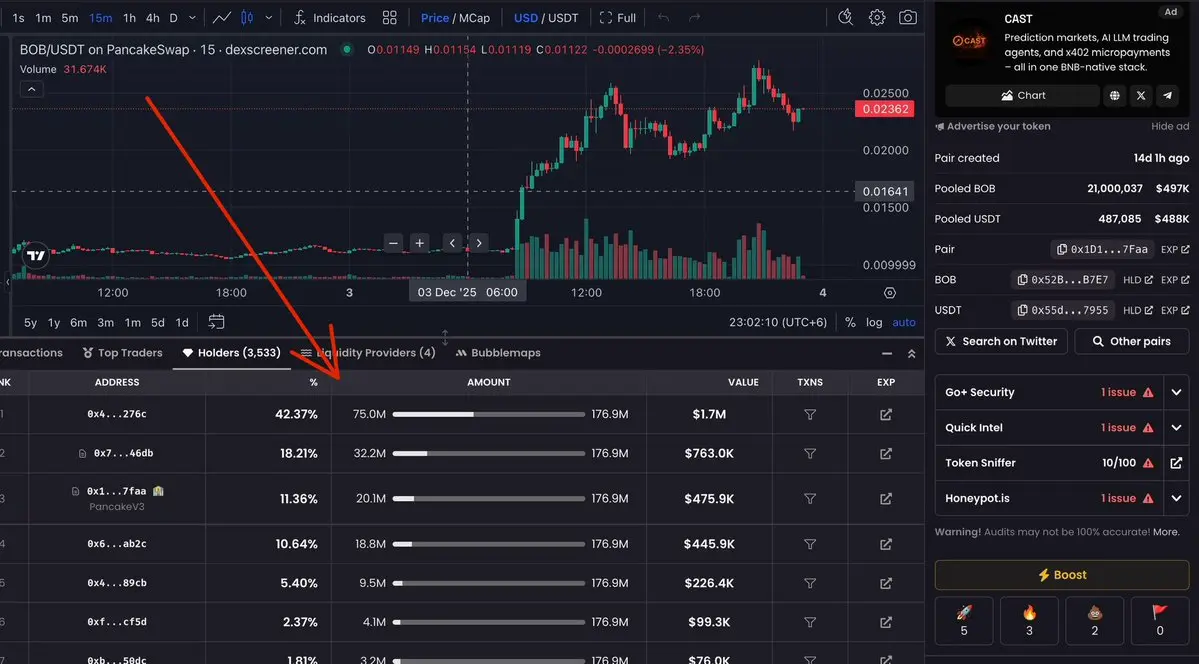1199x664 pixels.
Task: Select the 1h timeframe
Action: 129,18
